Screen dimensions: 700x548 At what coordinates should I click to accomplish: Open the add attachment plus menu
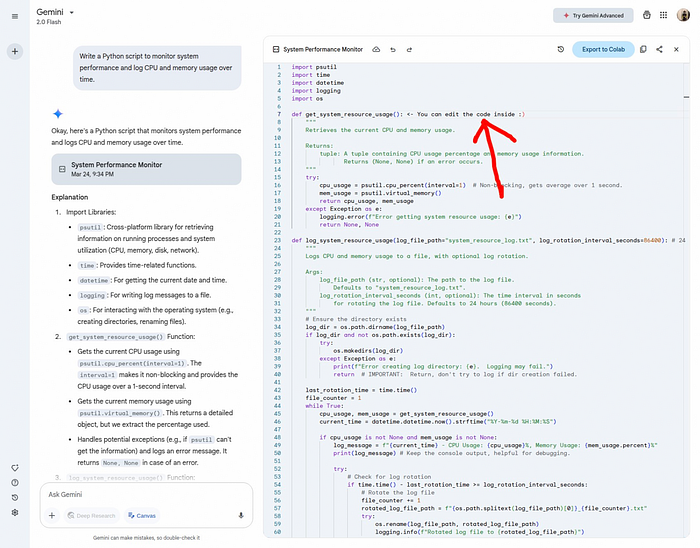(52, 515)
